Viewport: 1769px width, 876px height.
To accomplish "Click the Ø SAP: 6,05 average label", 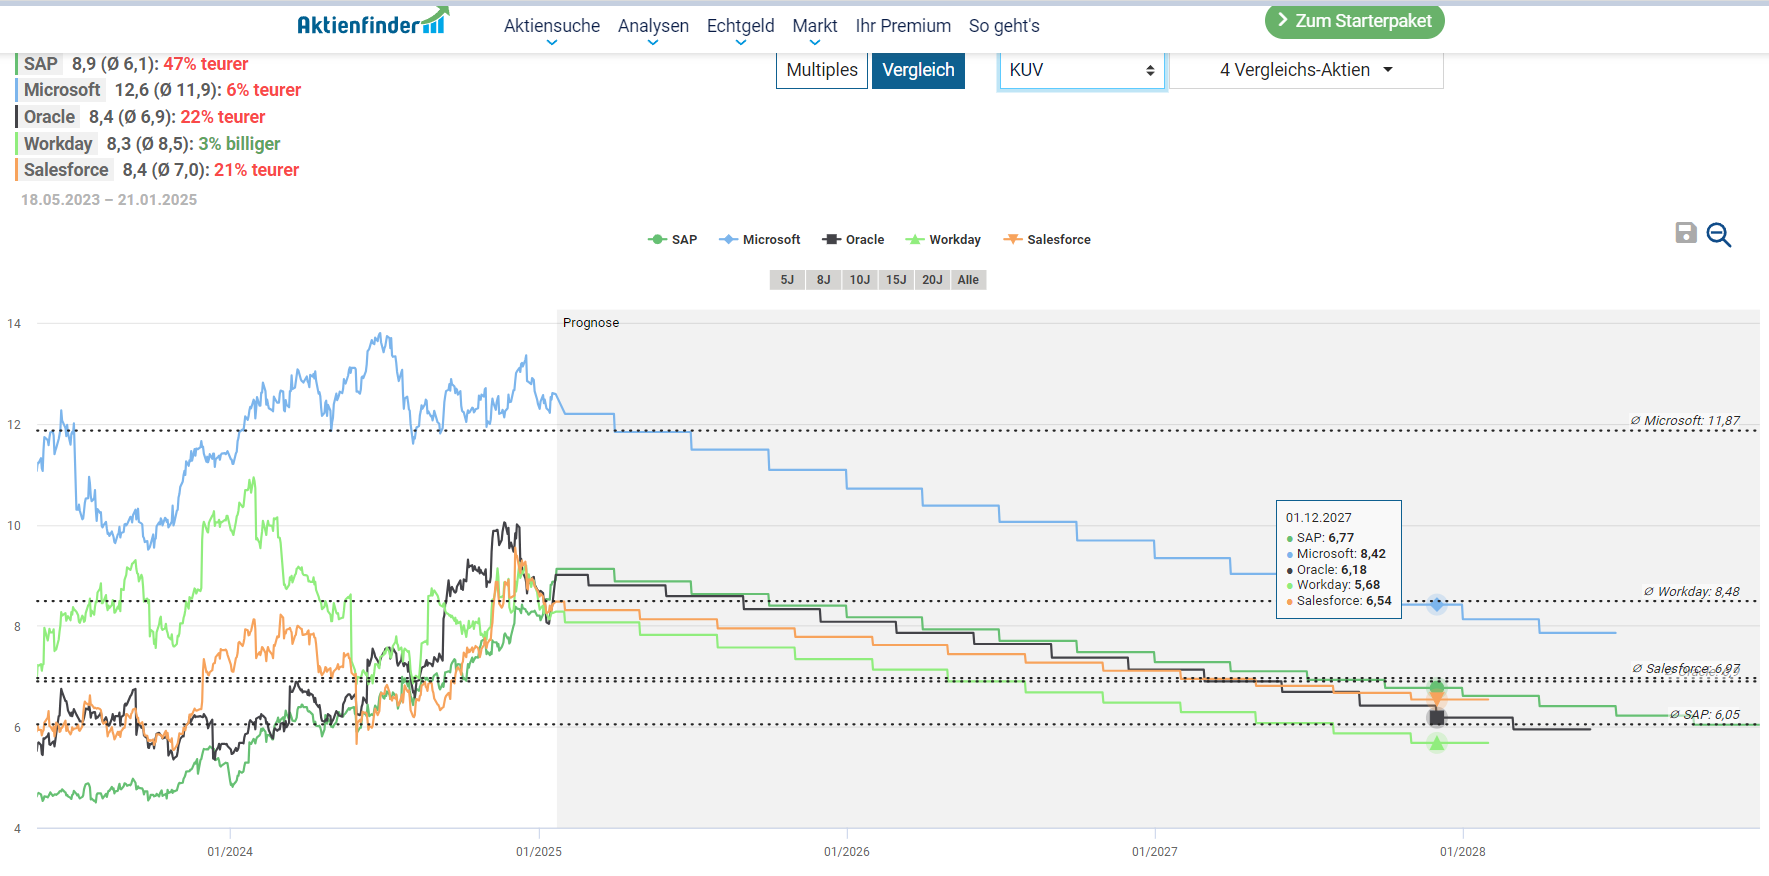I will [1705, 715].
